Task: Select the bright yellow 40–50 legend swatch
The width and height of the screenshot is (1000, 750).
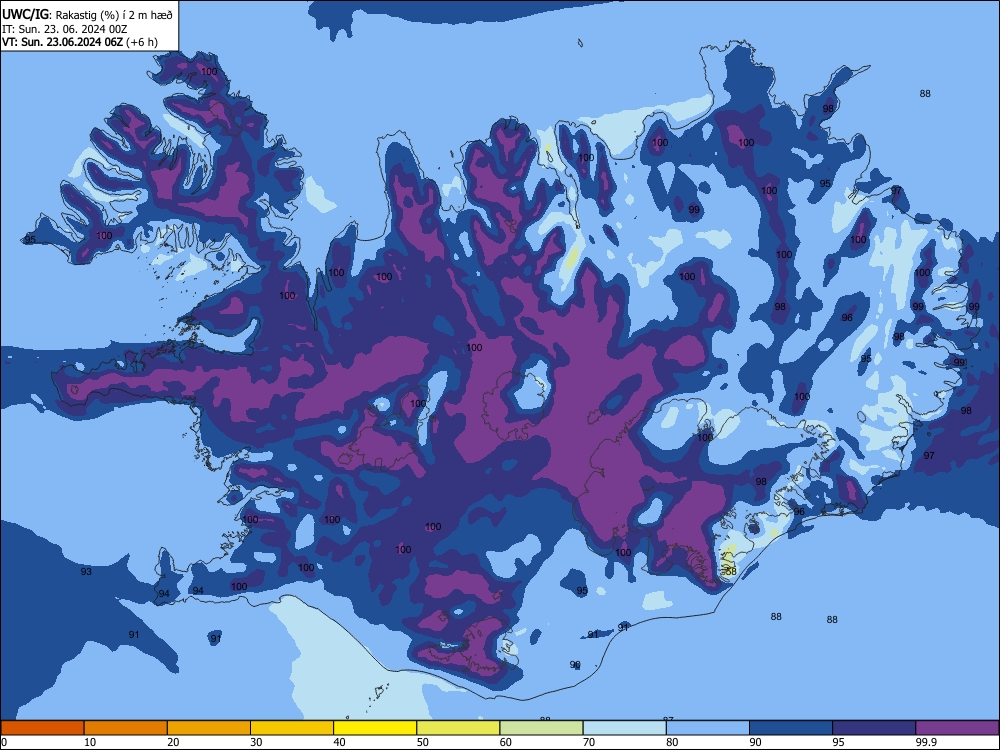Action: (x=375, y=728)
